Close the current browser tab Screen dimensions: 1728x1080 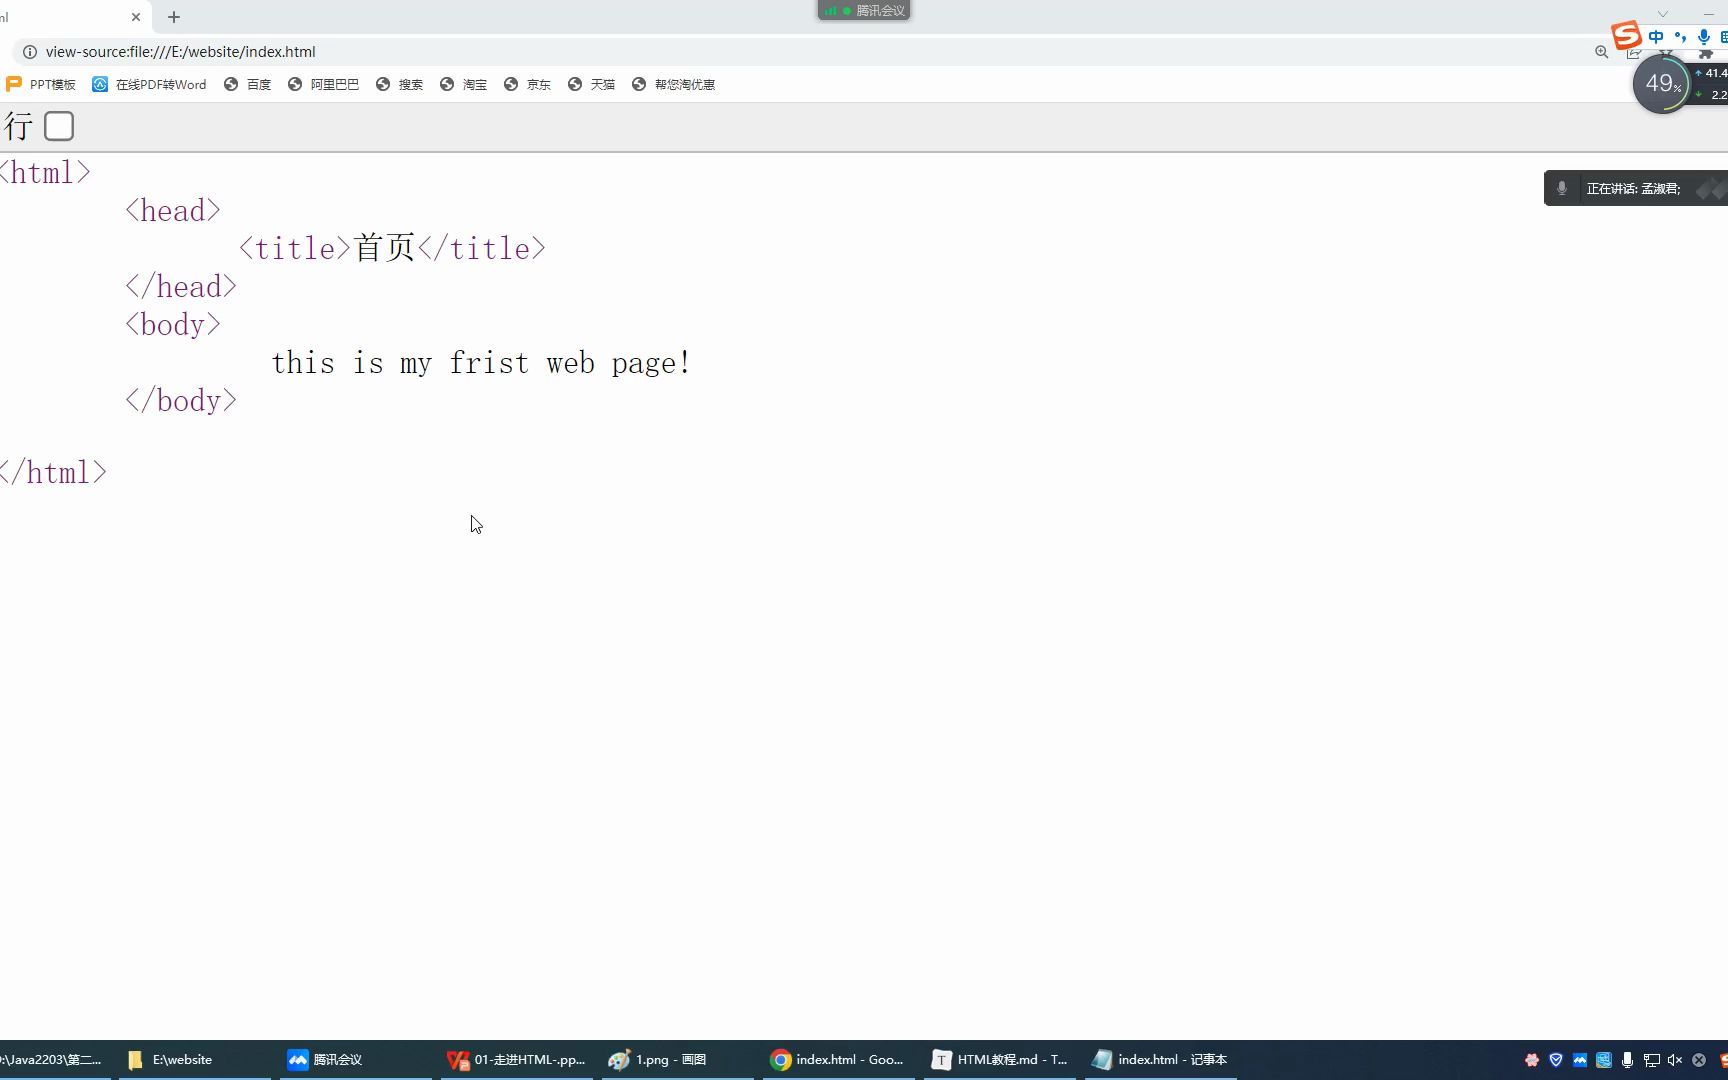(136, 17)
